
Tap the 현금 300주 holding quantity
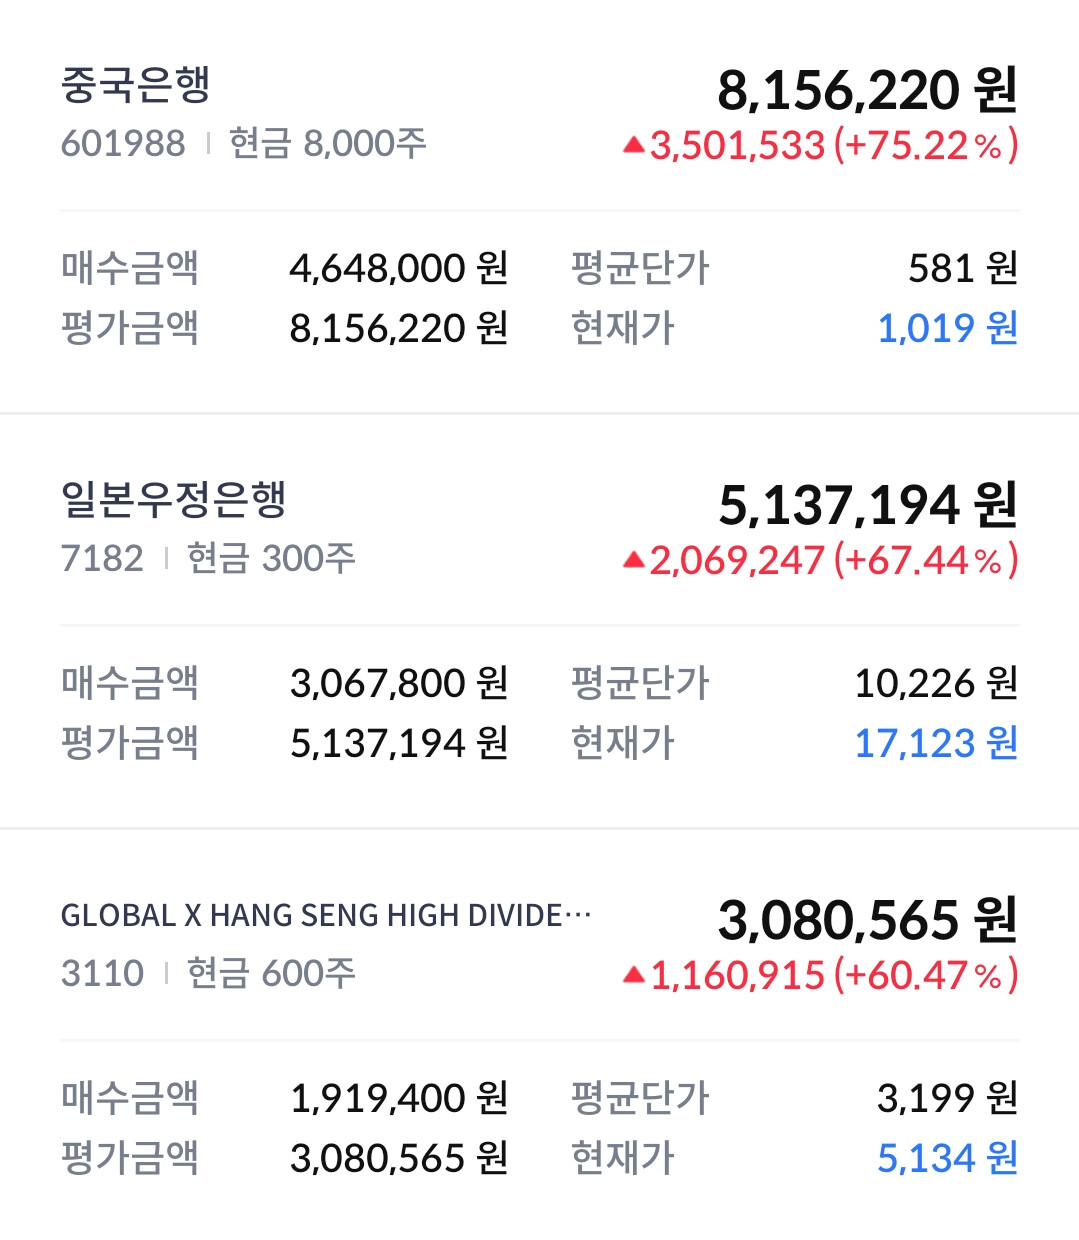(x=271, y=558)
